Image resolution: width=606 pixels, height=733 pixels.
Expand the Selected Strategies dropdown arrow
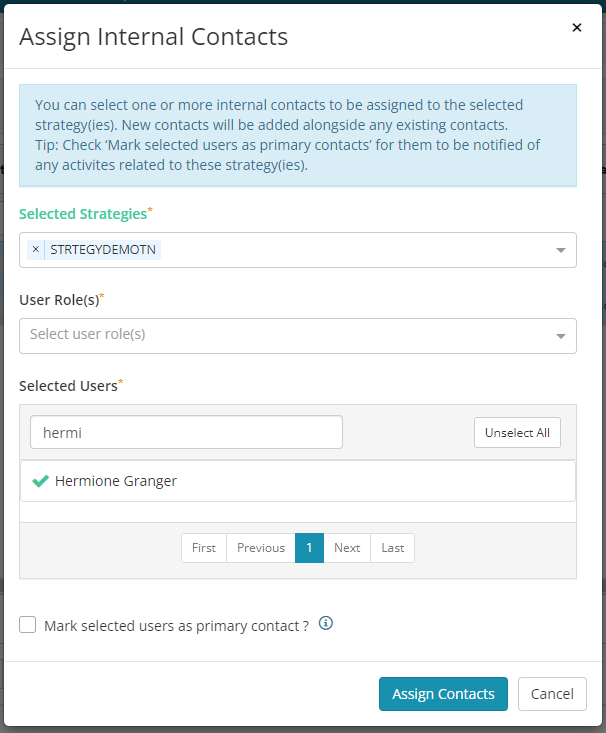point(561,250)
